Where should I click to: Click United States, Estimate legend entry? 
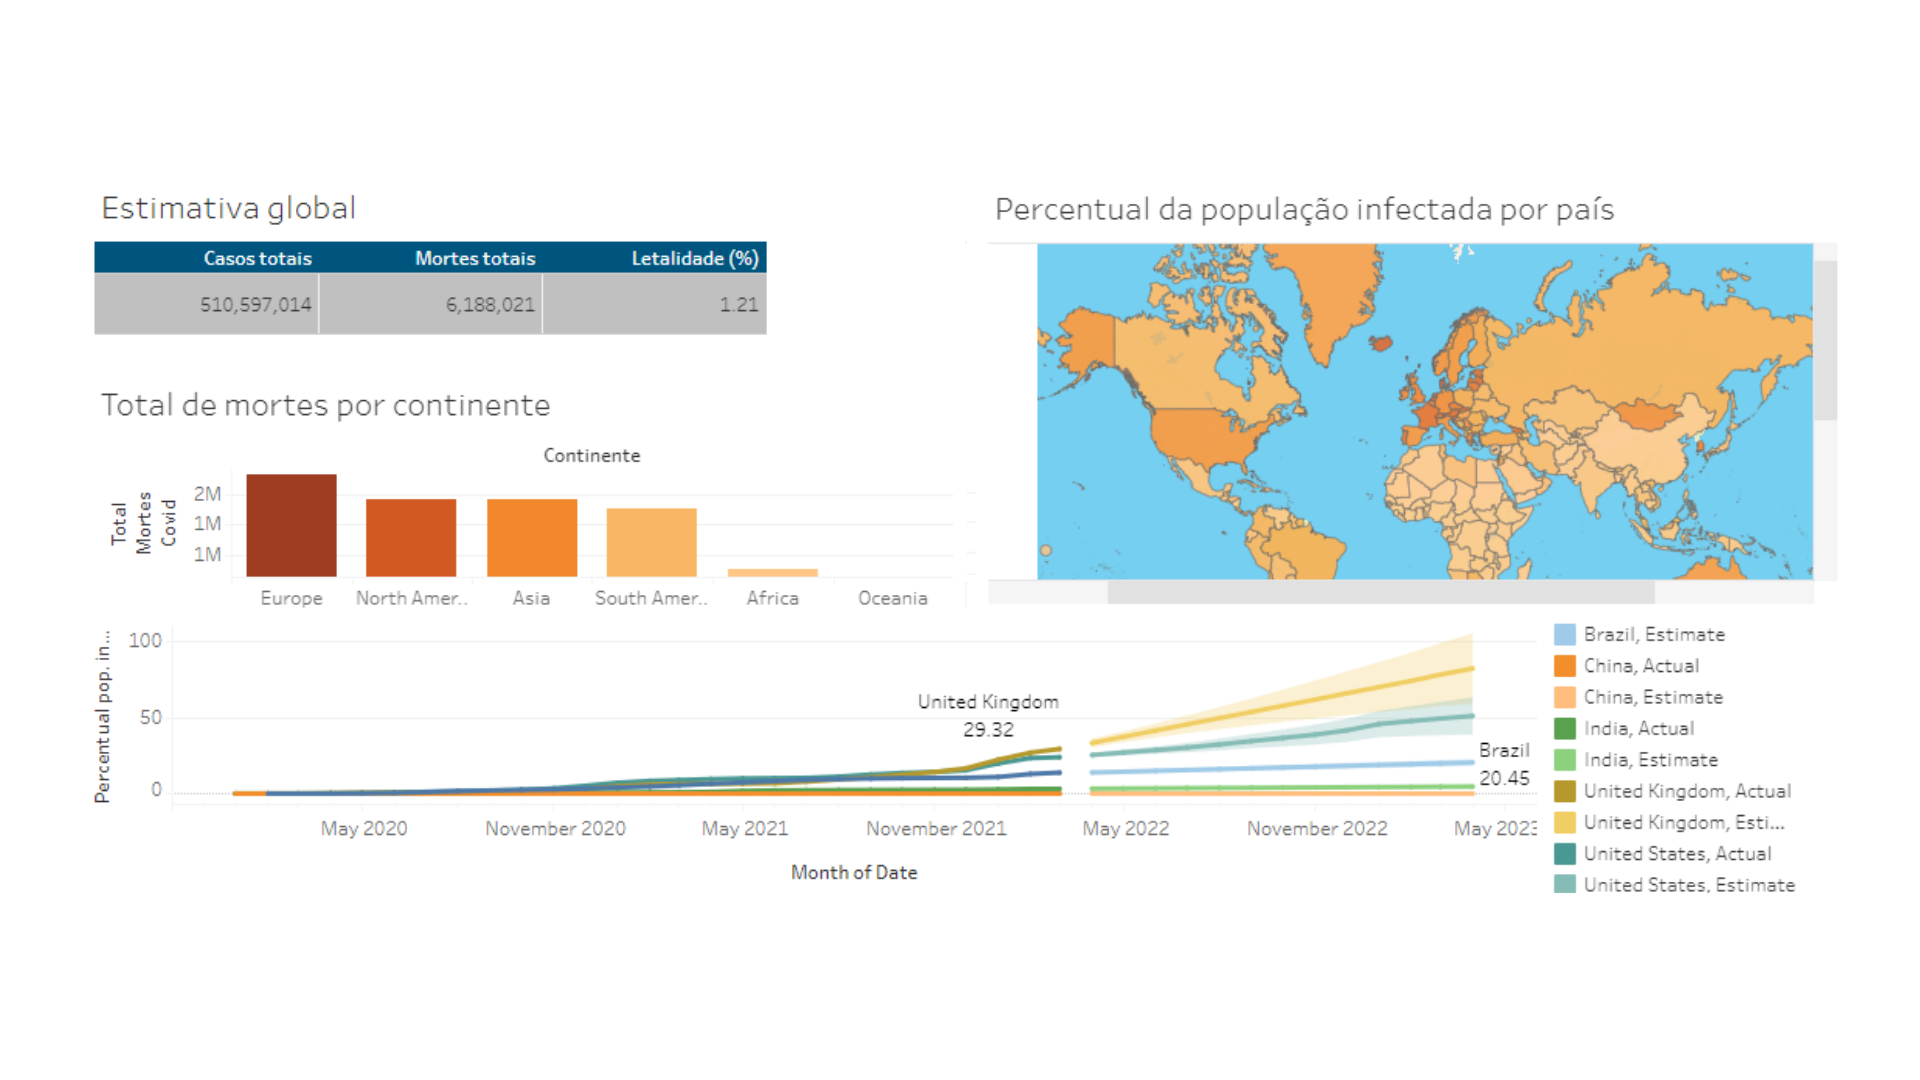pos(1688,885)
